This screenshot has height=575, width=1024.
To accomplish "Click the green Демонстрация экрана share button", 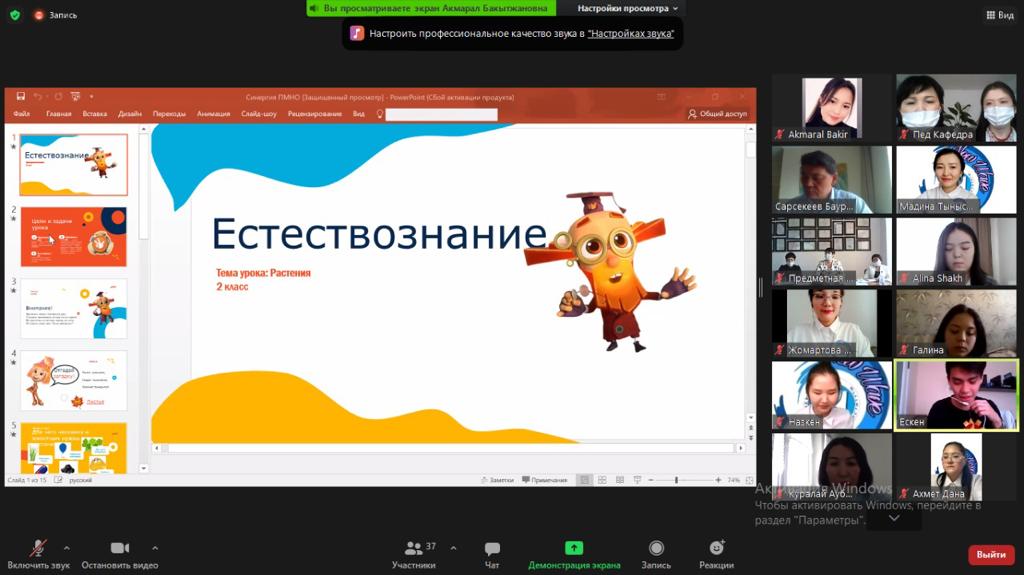I will [x=574, y=548].
